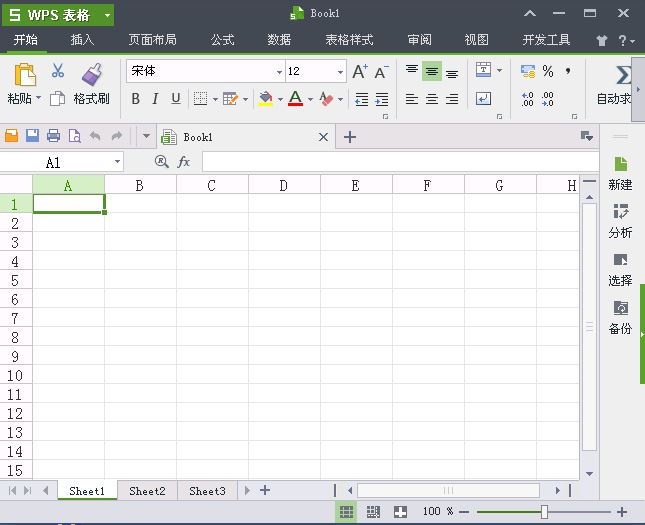645x525 pixels.
Task: Add new sheet plus button
Action: pyautogui.click(x=265, y=490)
